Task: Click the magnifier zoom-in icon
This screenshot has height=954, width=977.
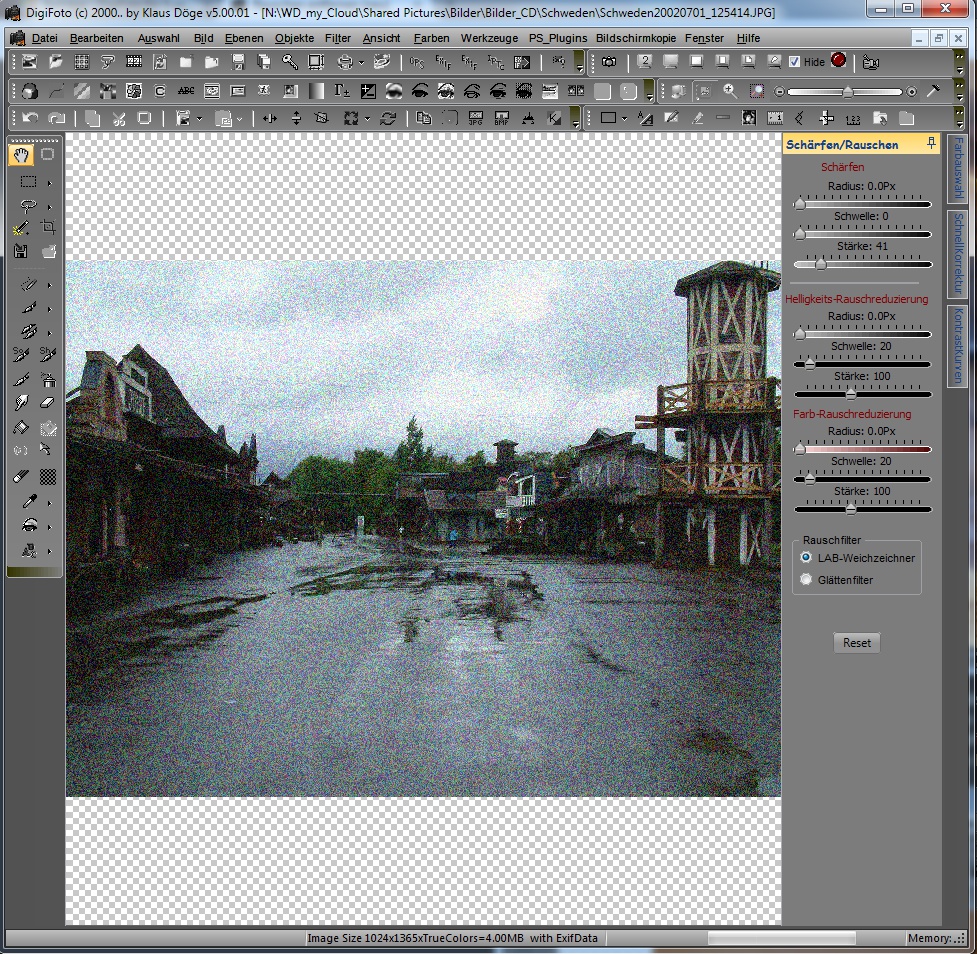Action: click(x=730, y=91)
